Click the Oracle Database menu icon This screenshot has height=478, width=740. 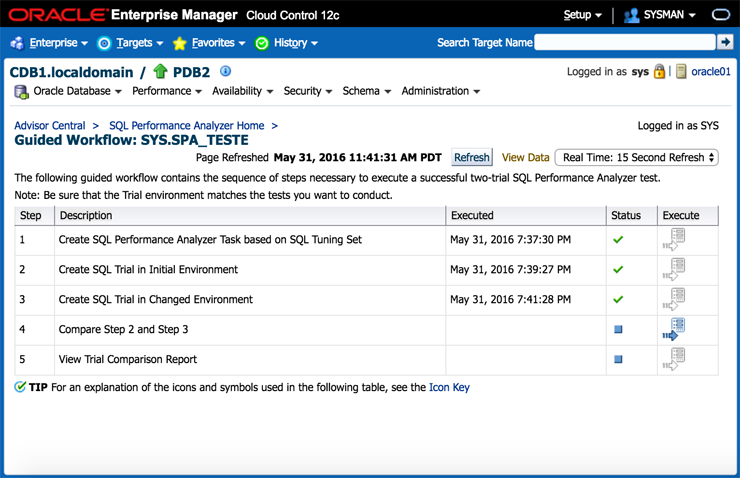(21, 92)
